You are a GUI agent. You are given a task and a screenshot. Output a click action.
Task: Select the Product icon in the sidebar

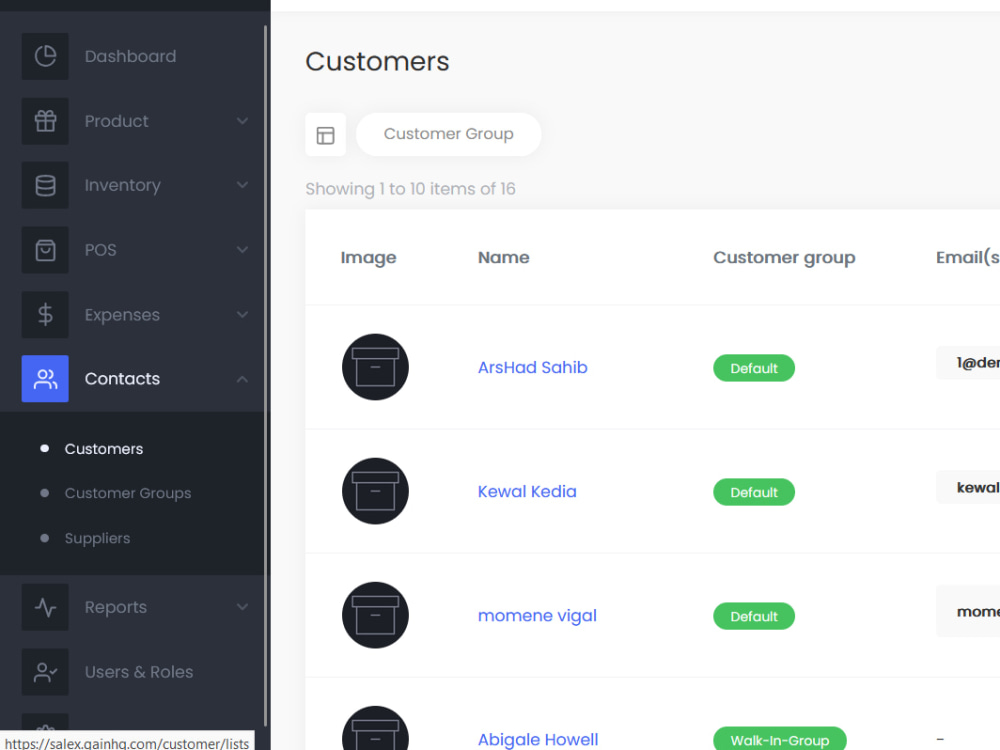45,121
